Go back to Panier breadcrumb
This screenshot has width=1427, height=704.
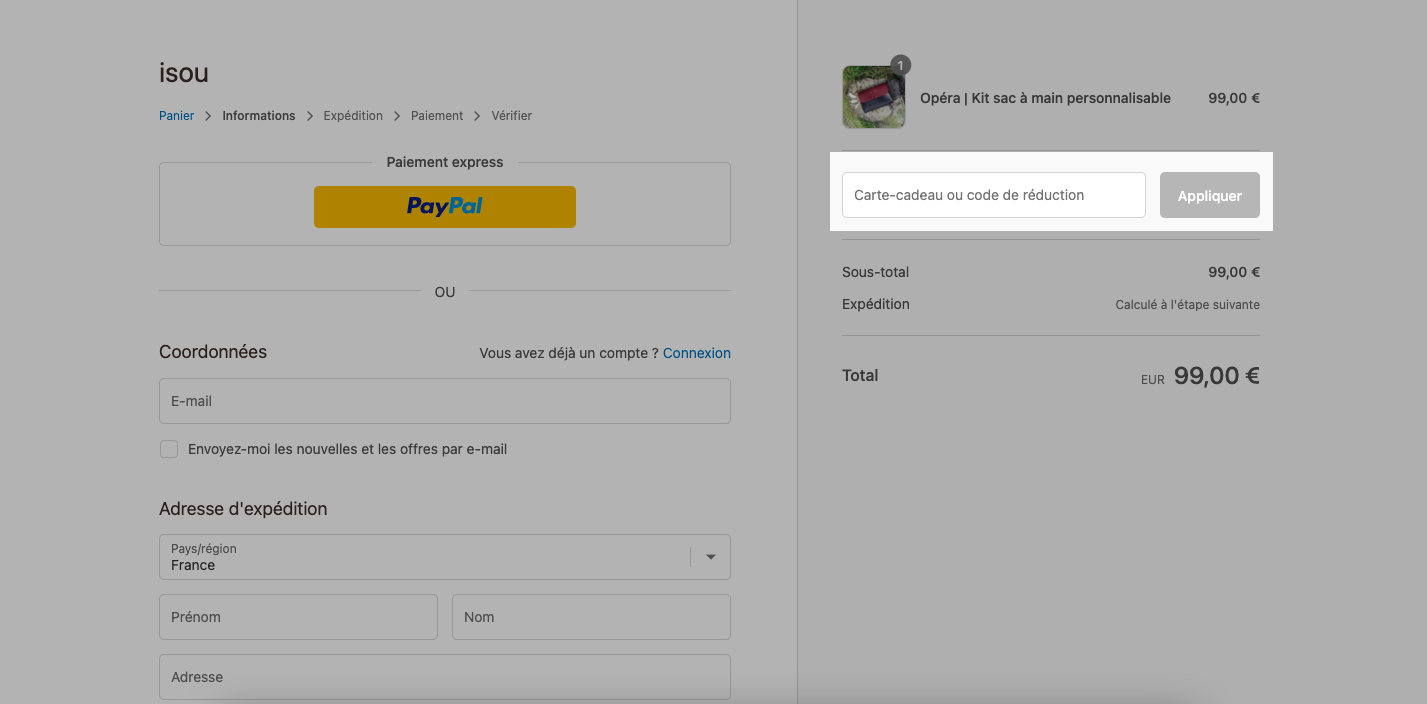coord(177,116)
